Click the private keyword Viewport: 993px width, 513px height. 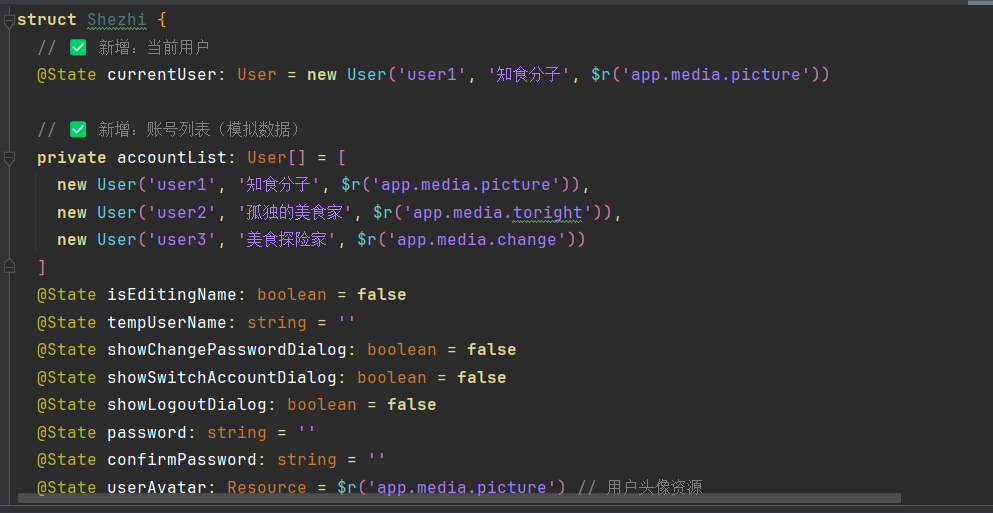point(72,158)
